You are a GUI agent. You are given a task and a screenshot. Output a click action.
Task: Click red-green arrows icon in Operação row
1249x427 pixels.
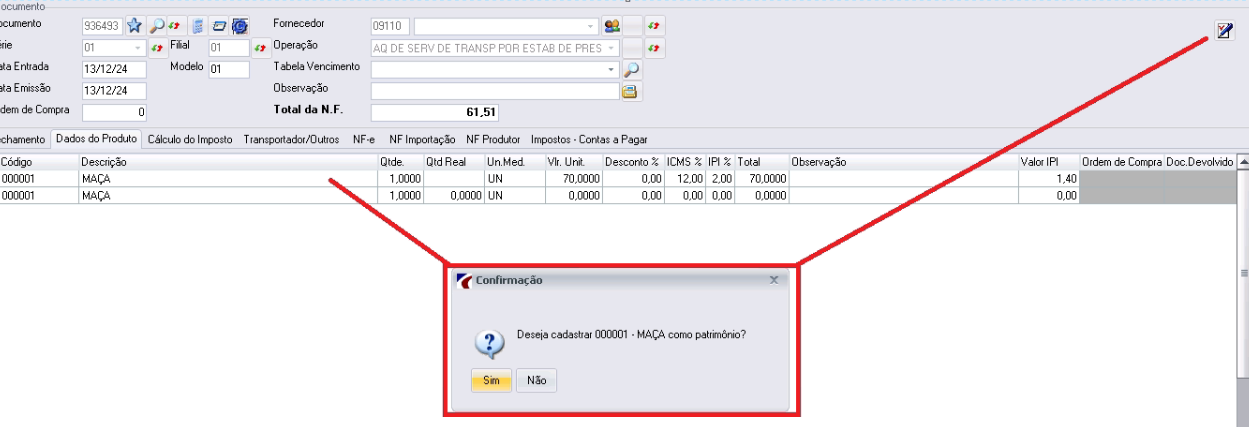656,47
